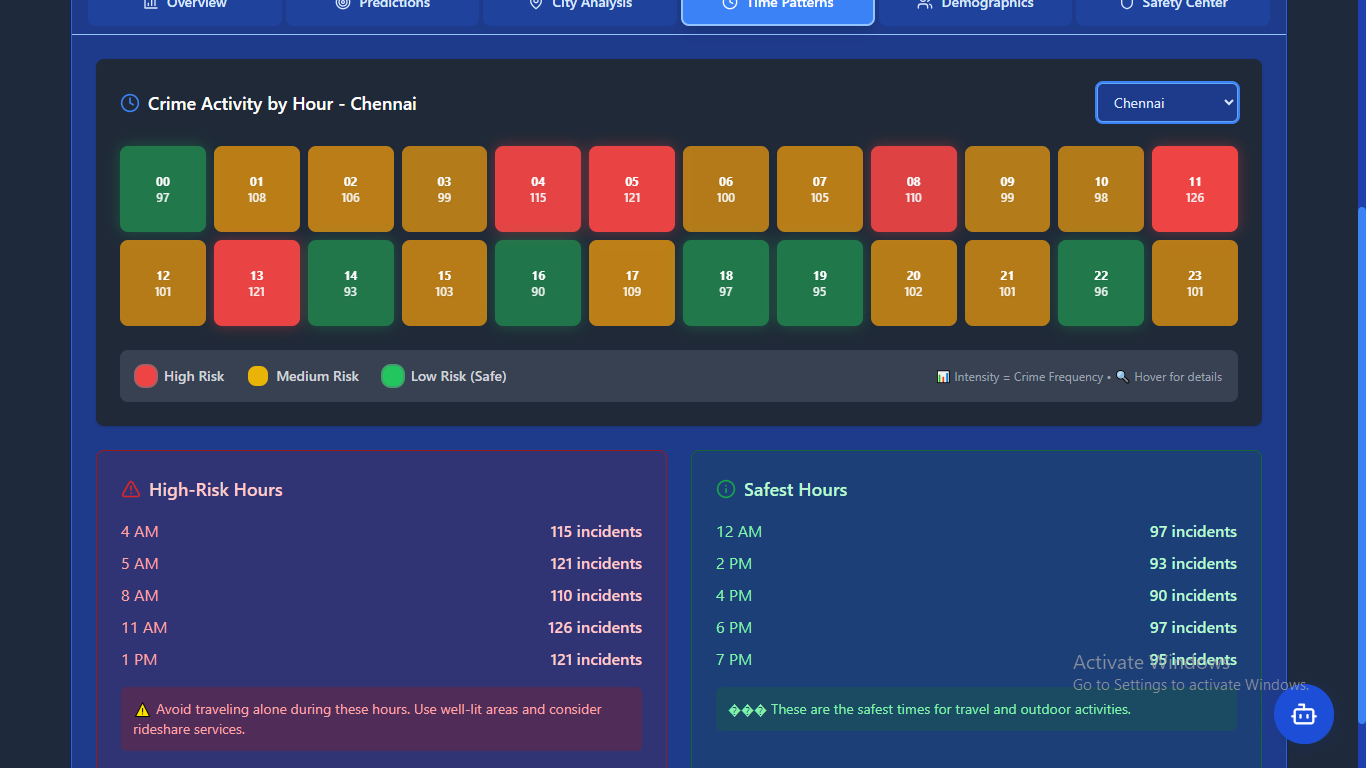The width and height of the screenshot is (1366, 768).
Task: Click the info circle icon beside Safest Hours
Action: (726, 489)
